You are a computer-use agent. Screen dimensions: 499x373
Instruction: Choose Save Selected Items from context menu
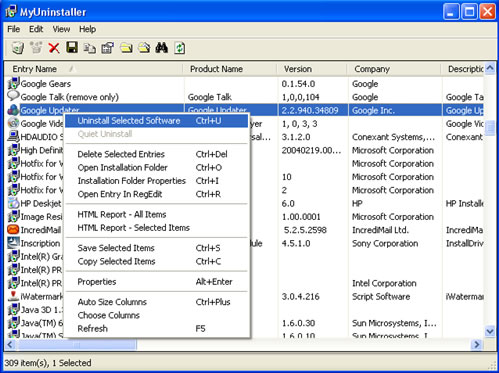pyautogui.click(x=157, y=248)
